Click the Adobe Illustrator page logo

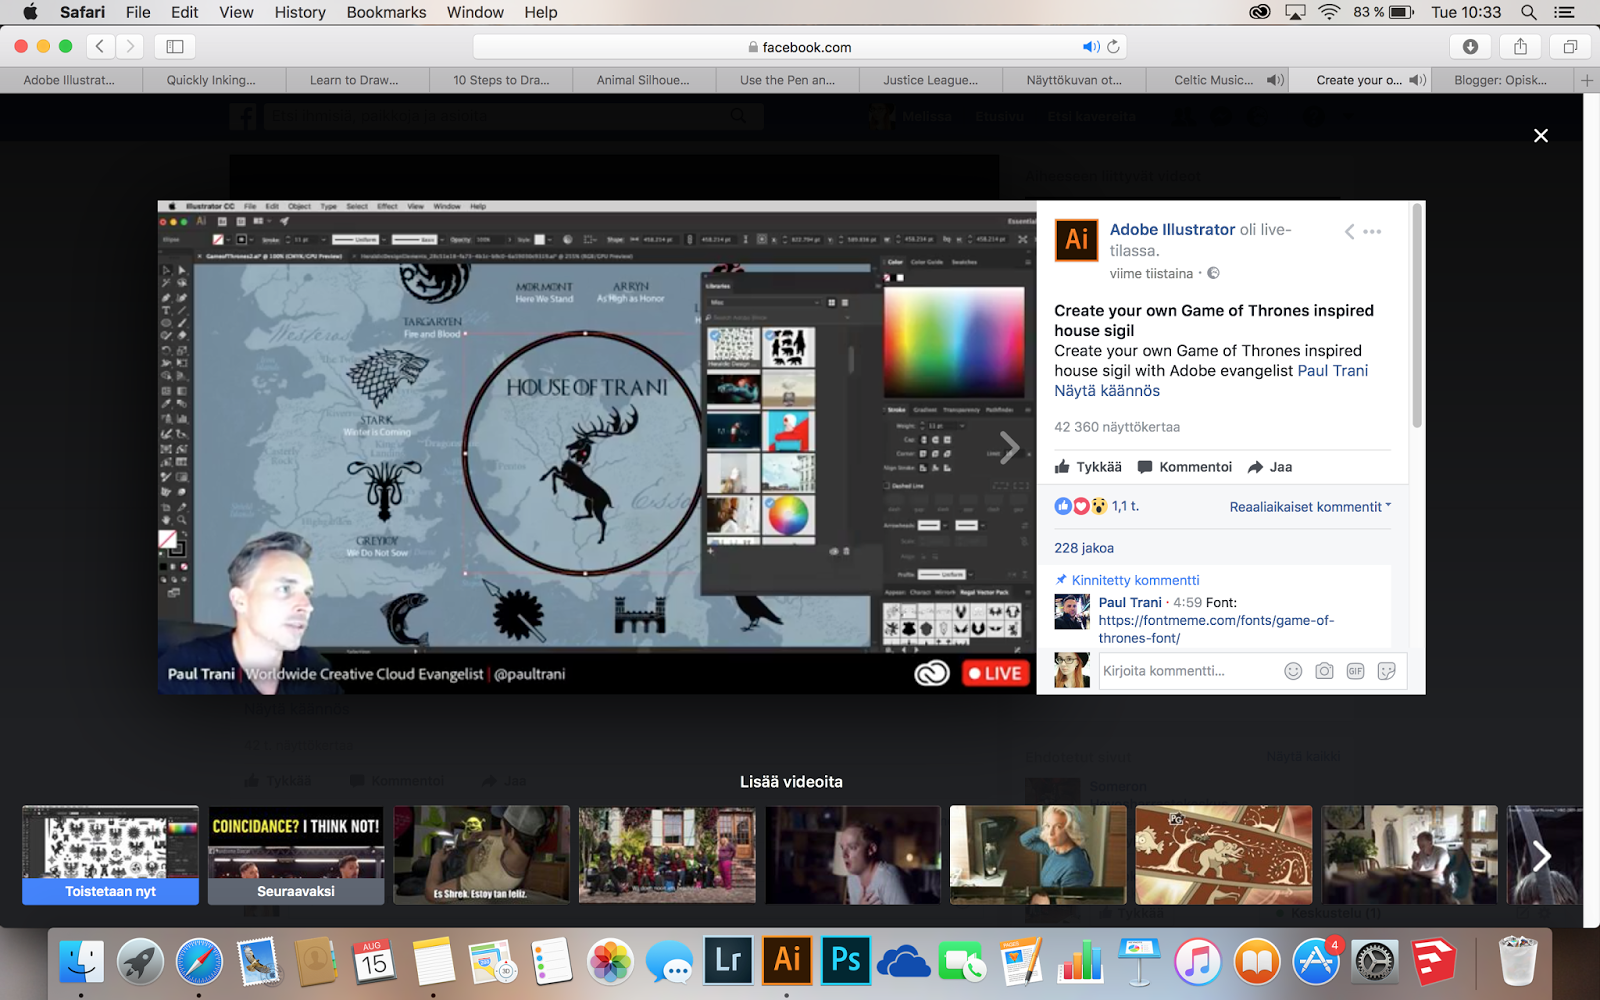pos(1077,240)
